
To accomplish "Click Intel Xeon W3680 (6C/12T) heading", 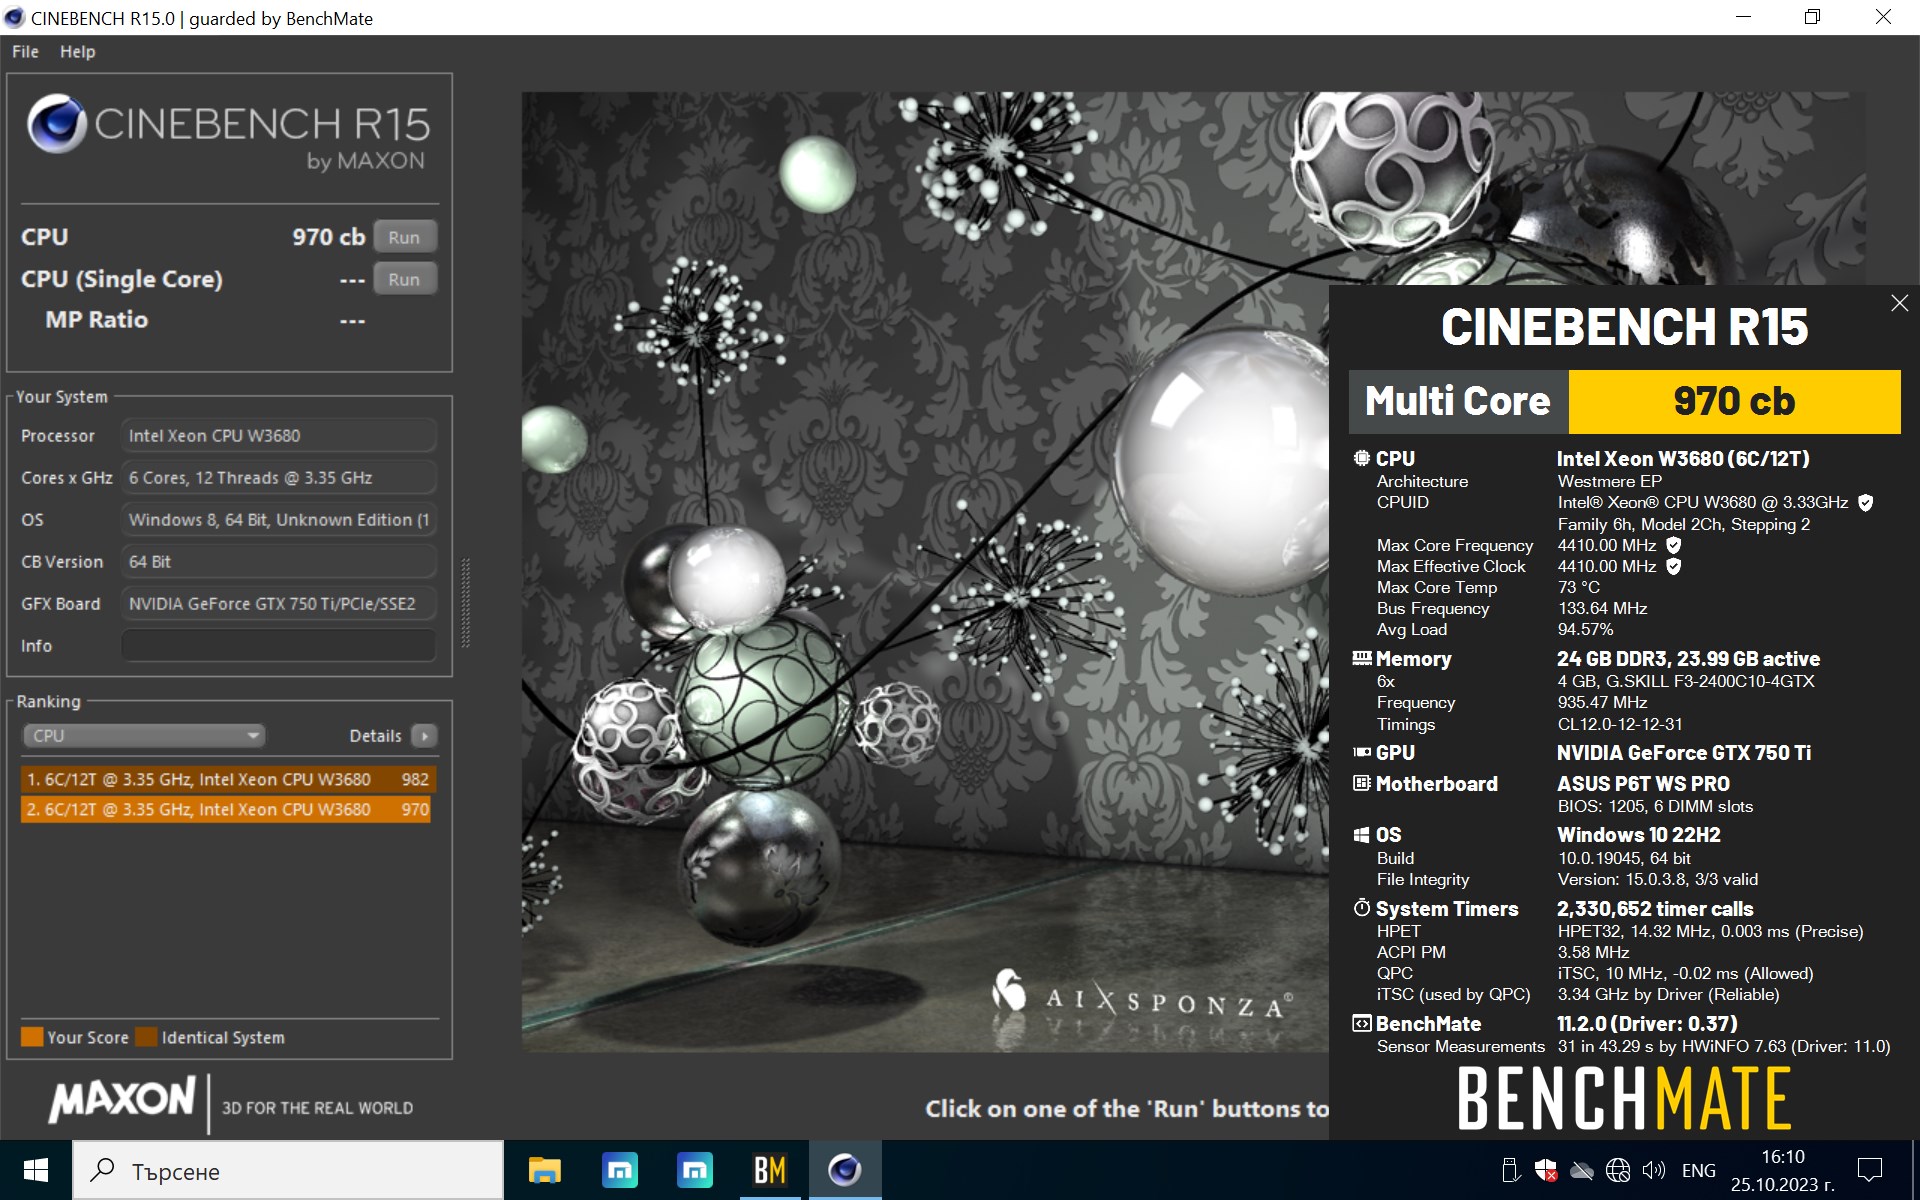I will pos(1683,458).
